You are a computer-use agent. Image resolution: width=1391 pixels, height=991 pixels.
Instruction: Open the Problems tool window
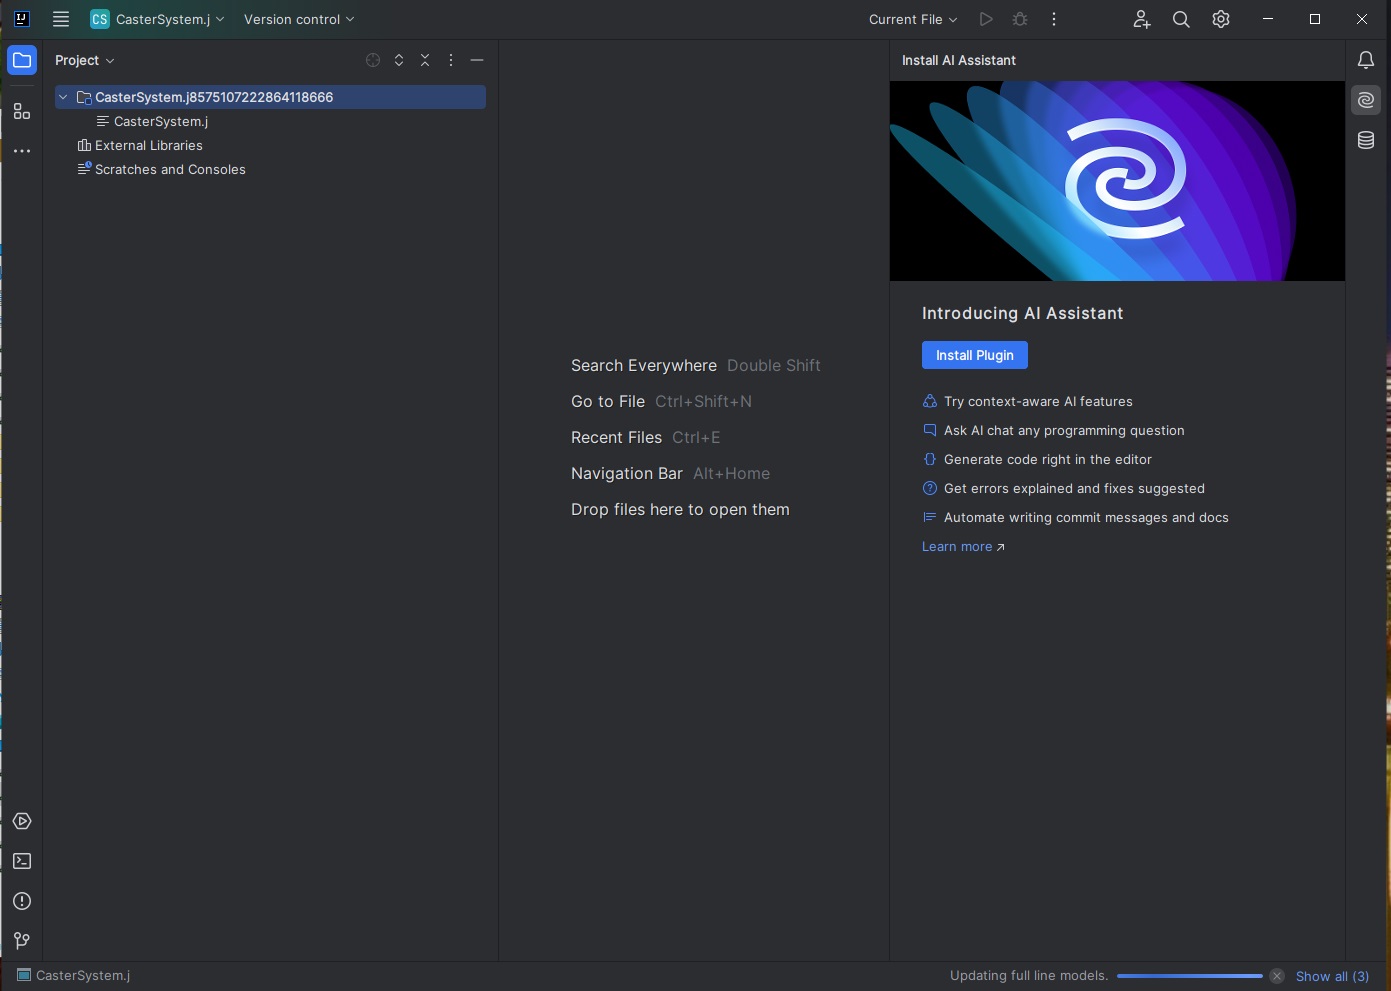coord(22,901)
